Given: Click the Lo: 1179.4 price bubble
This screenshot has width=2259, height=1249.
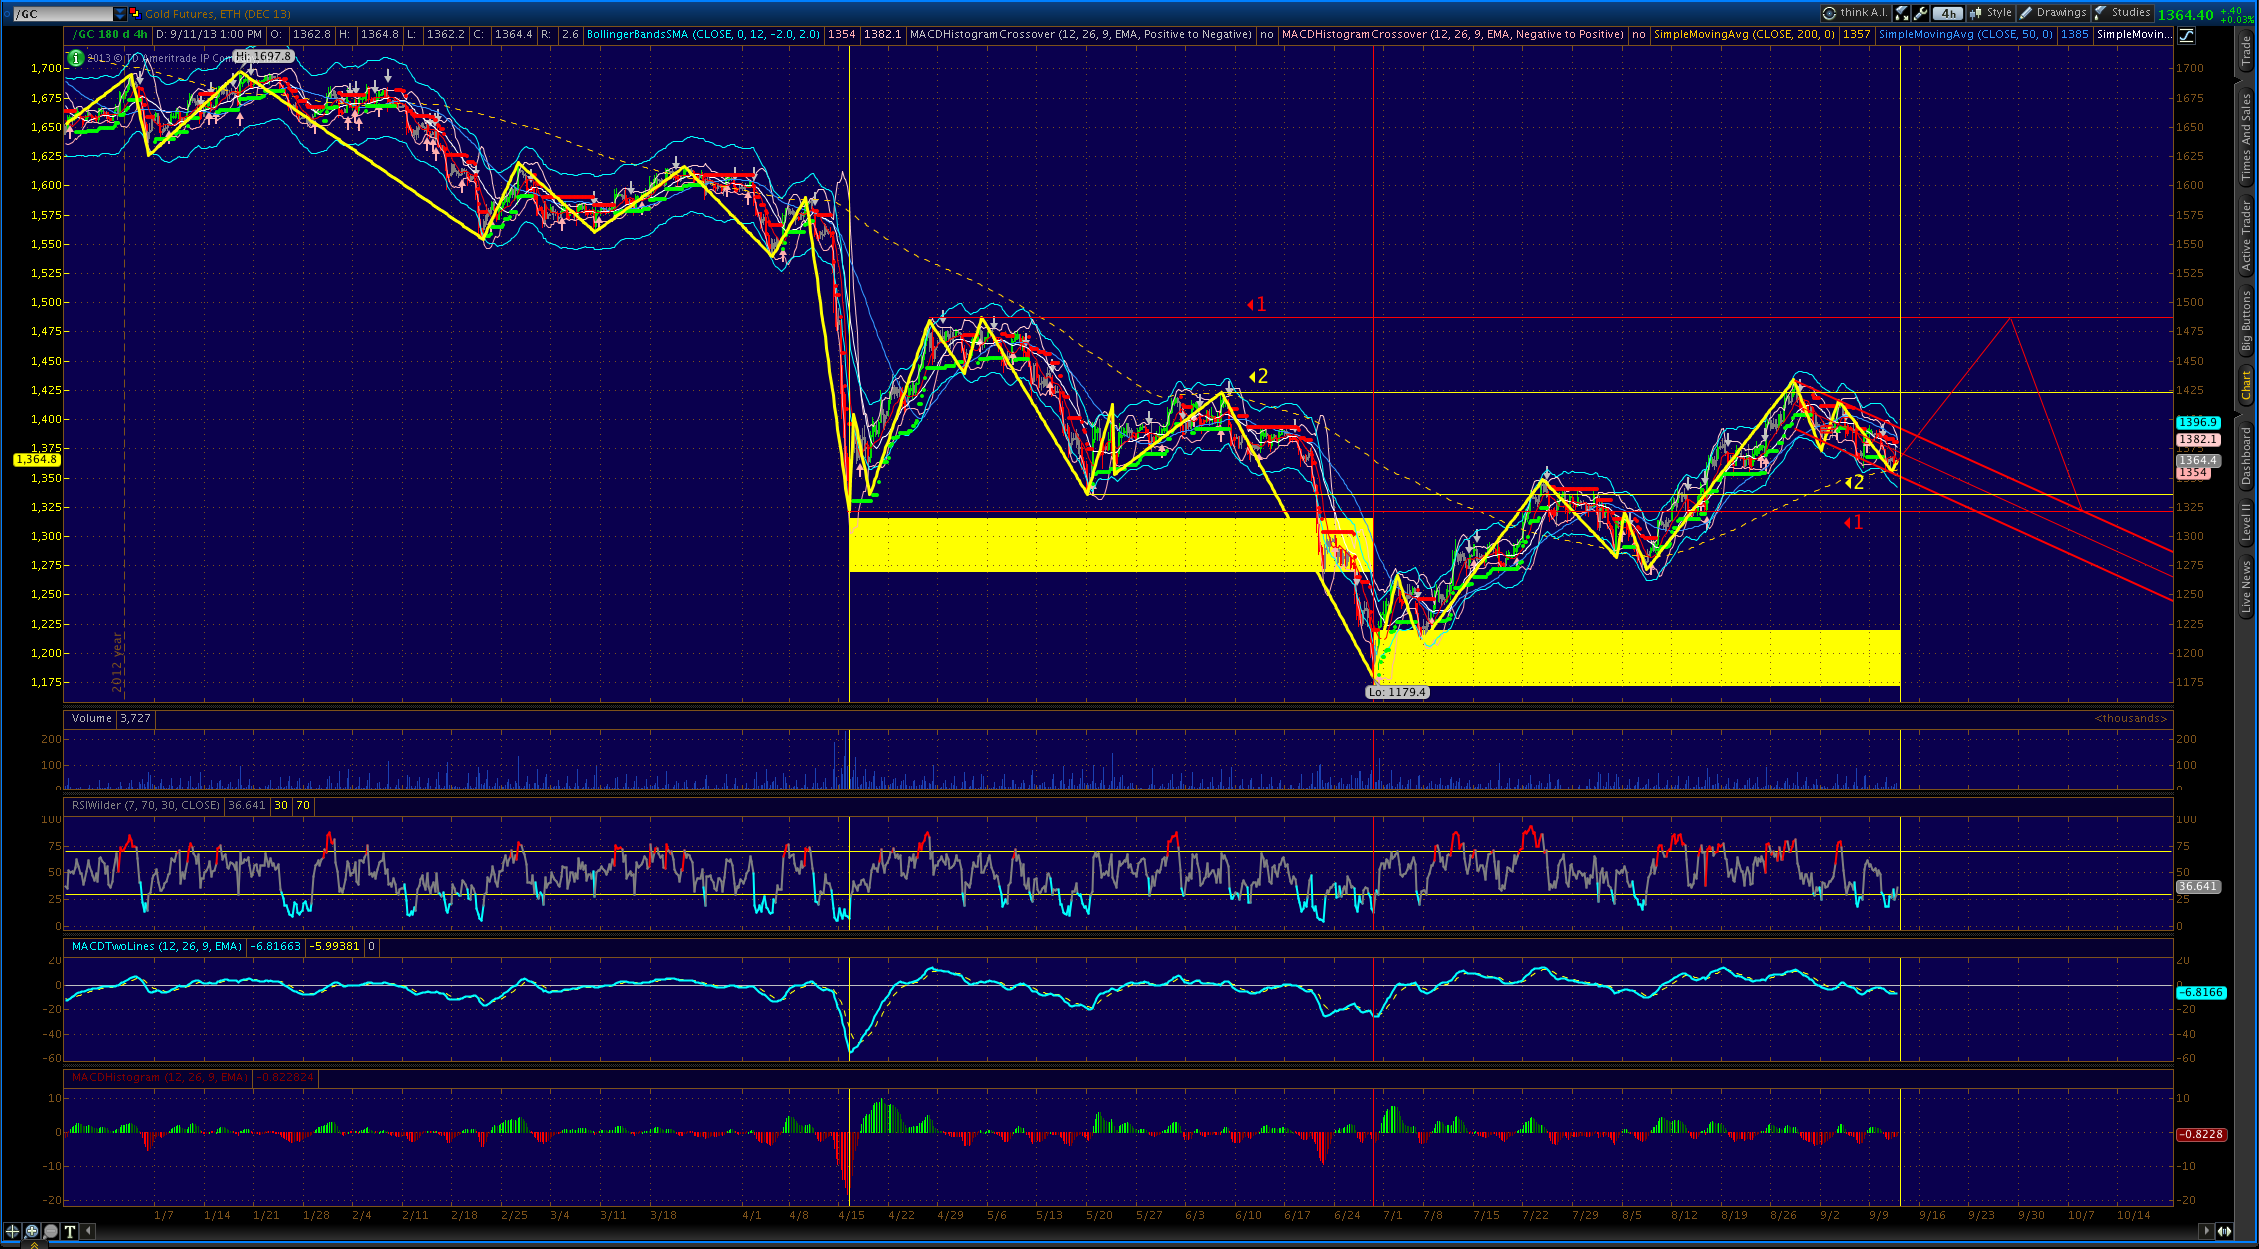Looking at the screenshot, I should tap(1397, 692).
